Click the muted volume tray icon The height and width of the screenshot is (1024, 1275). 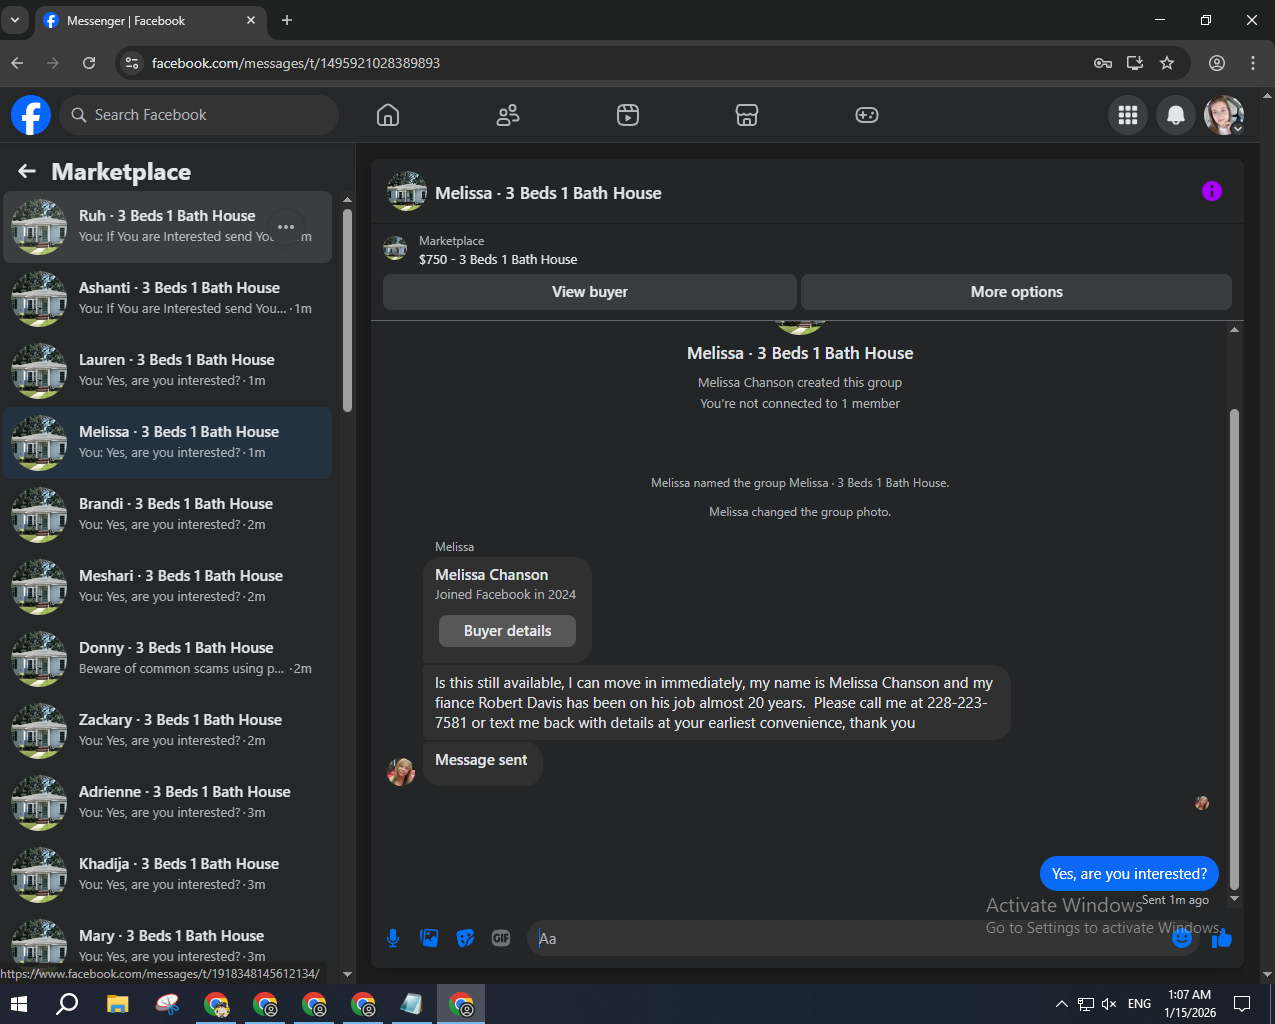pos(1109,1004)
